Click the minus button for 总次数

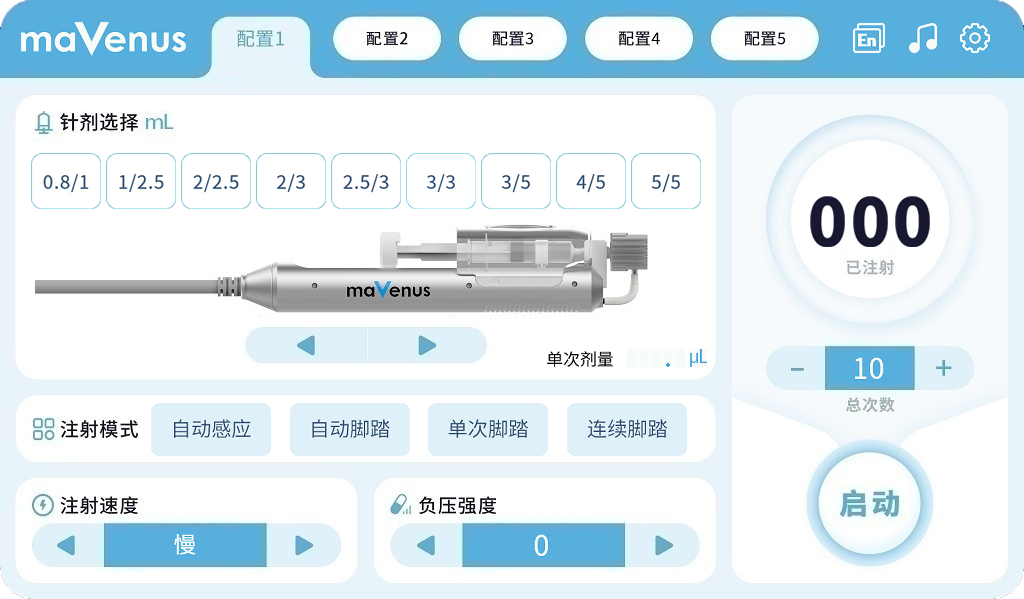point(797,368)
